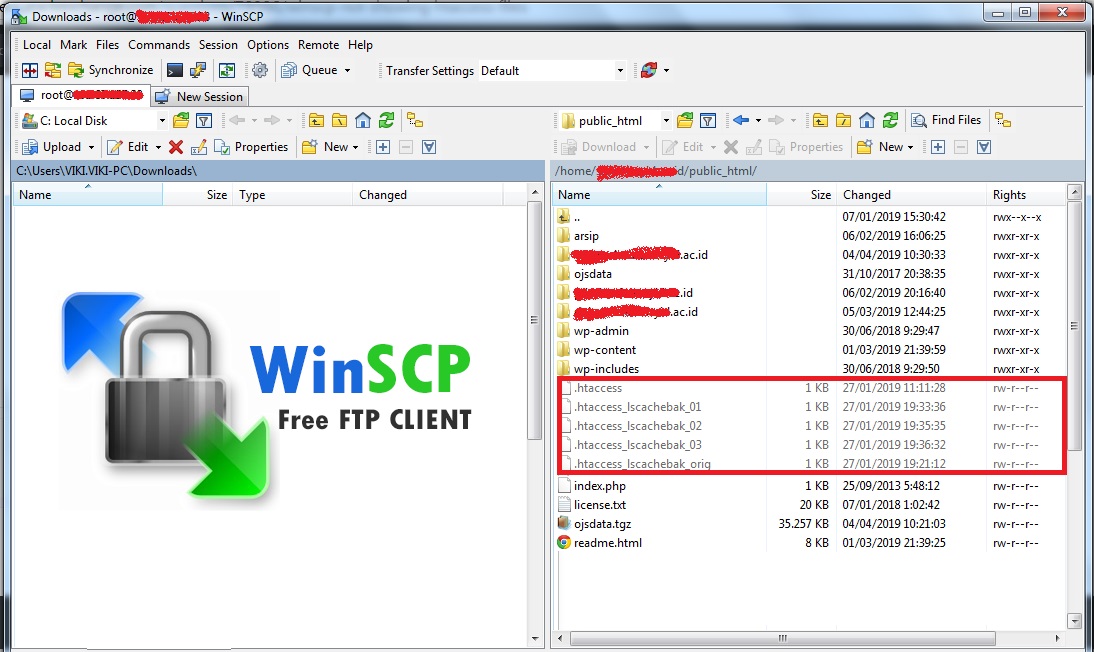Screen dimensions: 1094x652
Task: Go to remote home directory icon
Action: click(867, 120)
